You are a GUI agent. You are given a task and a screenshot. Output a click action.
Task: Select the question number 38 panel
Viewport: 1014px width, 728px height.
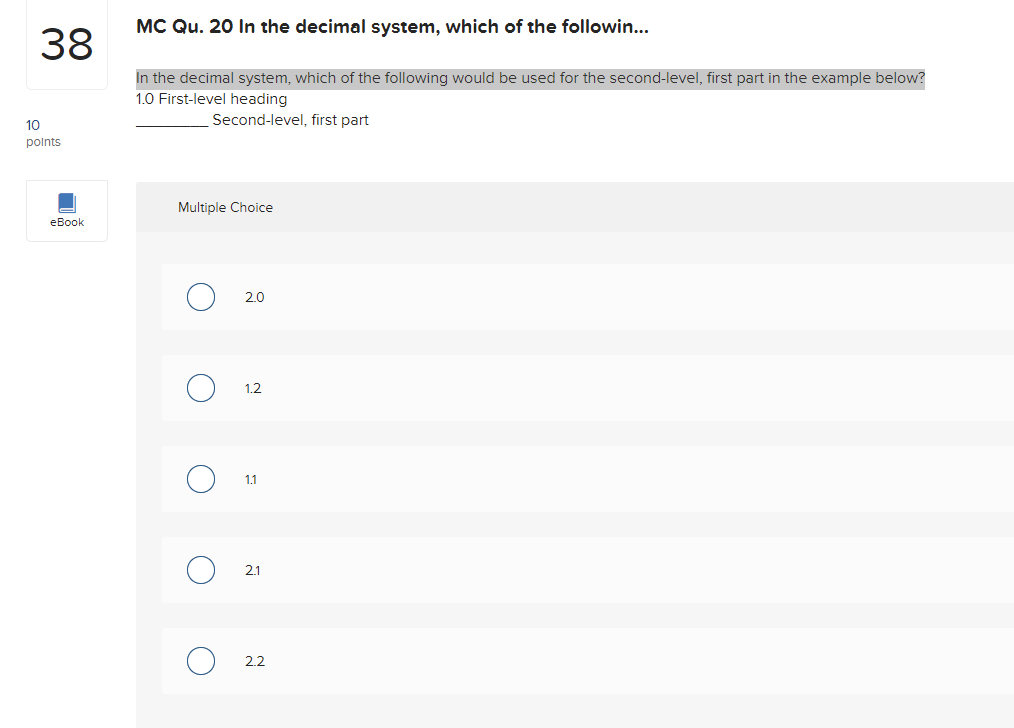[x=66, y=44]
